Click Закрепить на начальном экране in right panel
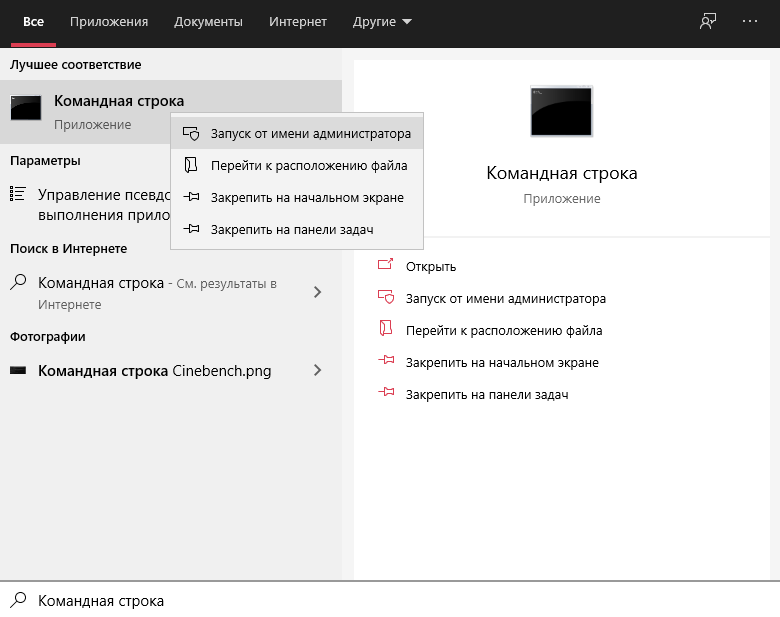 point(502,363)
